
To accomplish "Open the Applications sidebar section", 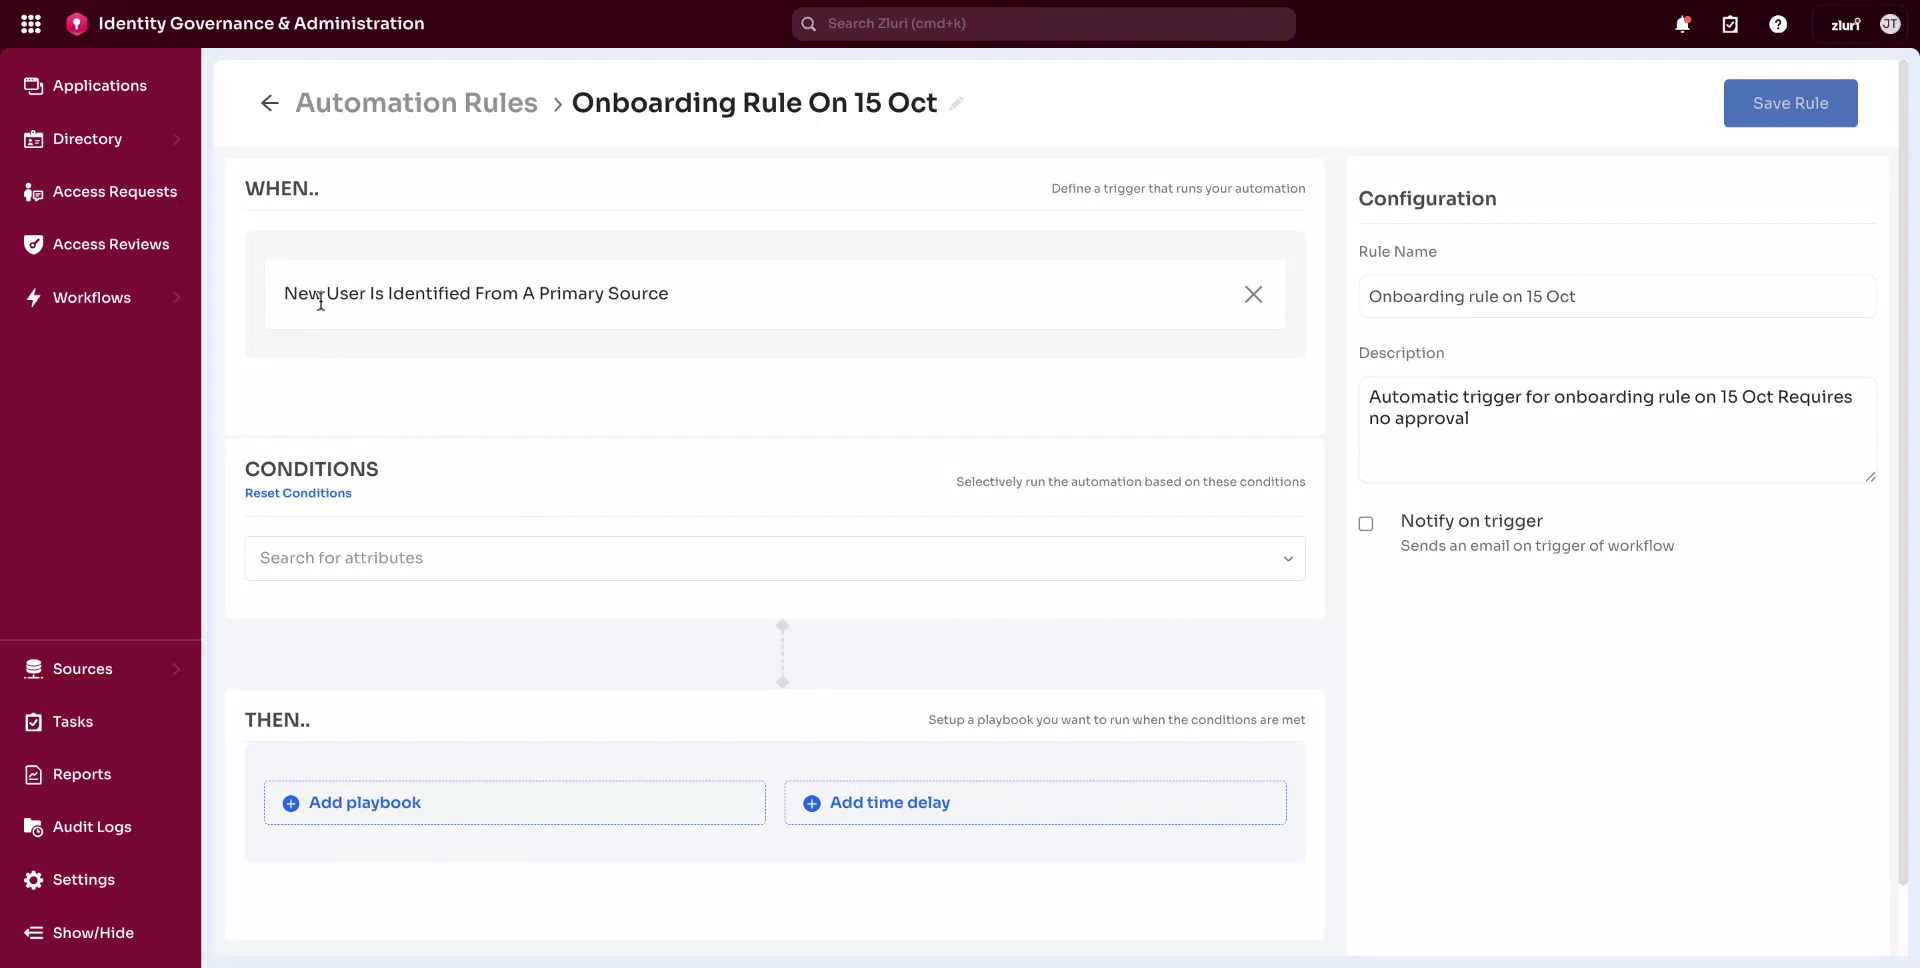I will pos(98,85).
